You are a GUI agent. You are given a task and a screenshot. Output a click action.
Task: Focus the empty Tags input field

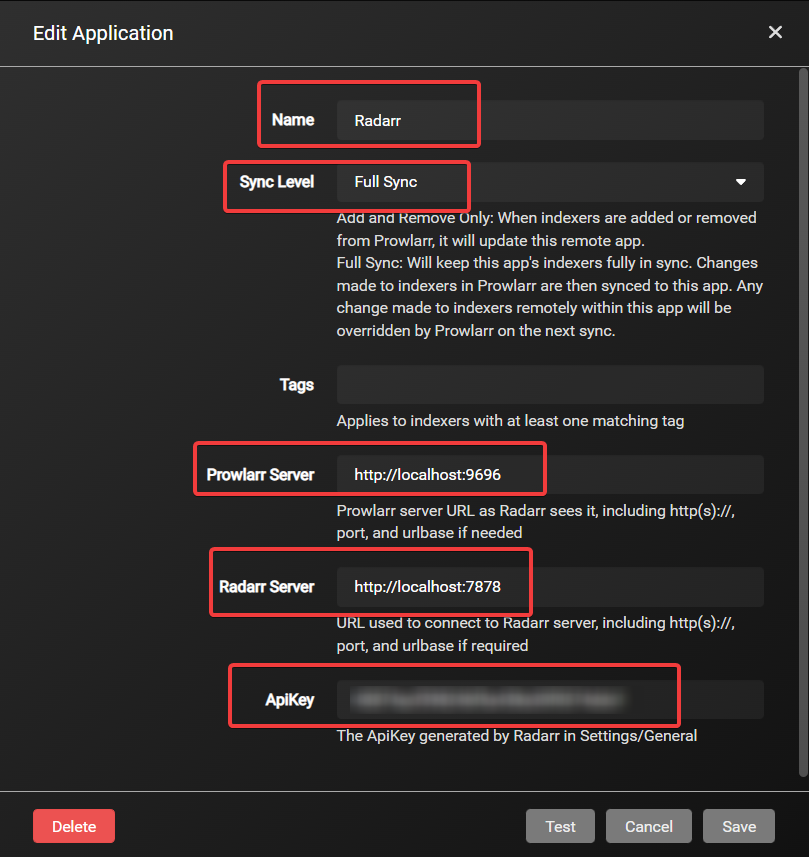tap(550, 385)
